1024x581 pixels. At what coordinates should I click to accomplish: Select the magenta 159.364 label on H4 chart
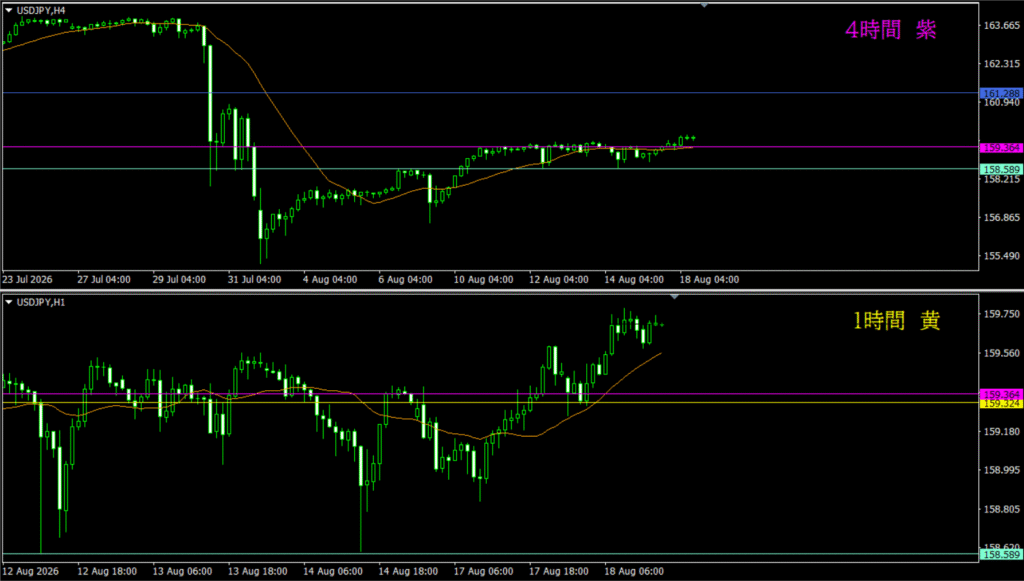(1001, 148)
